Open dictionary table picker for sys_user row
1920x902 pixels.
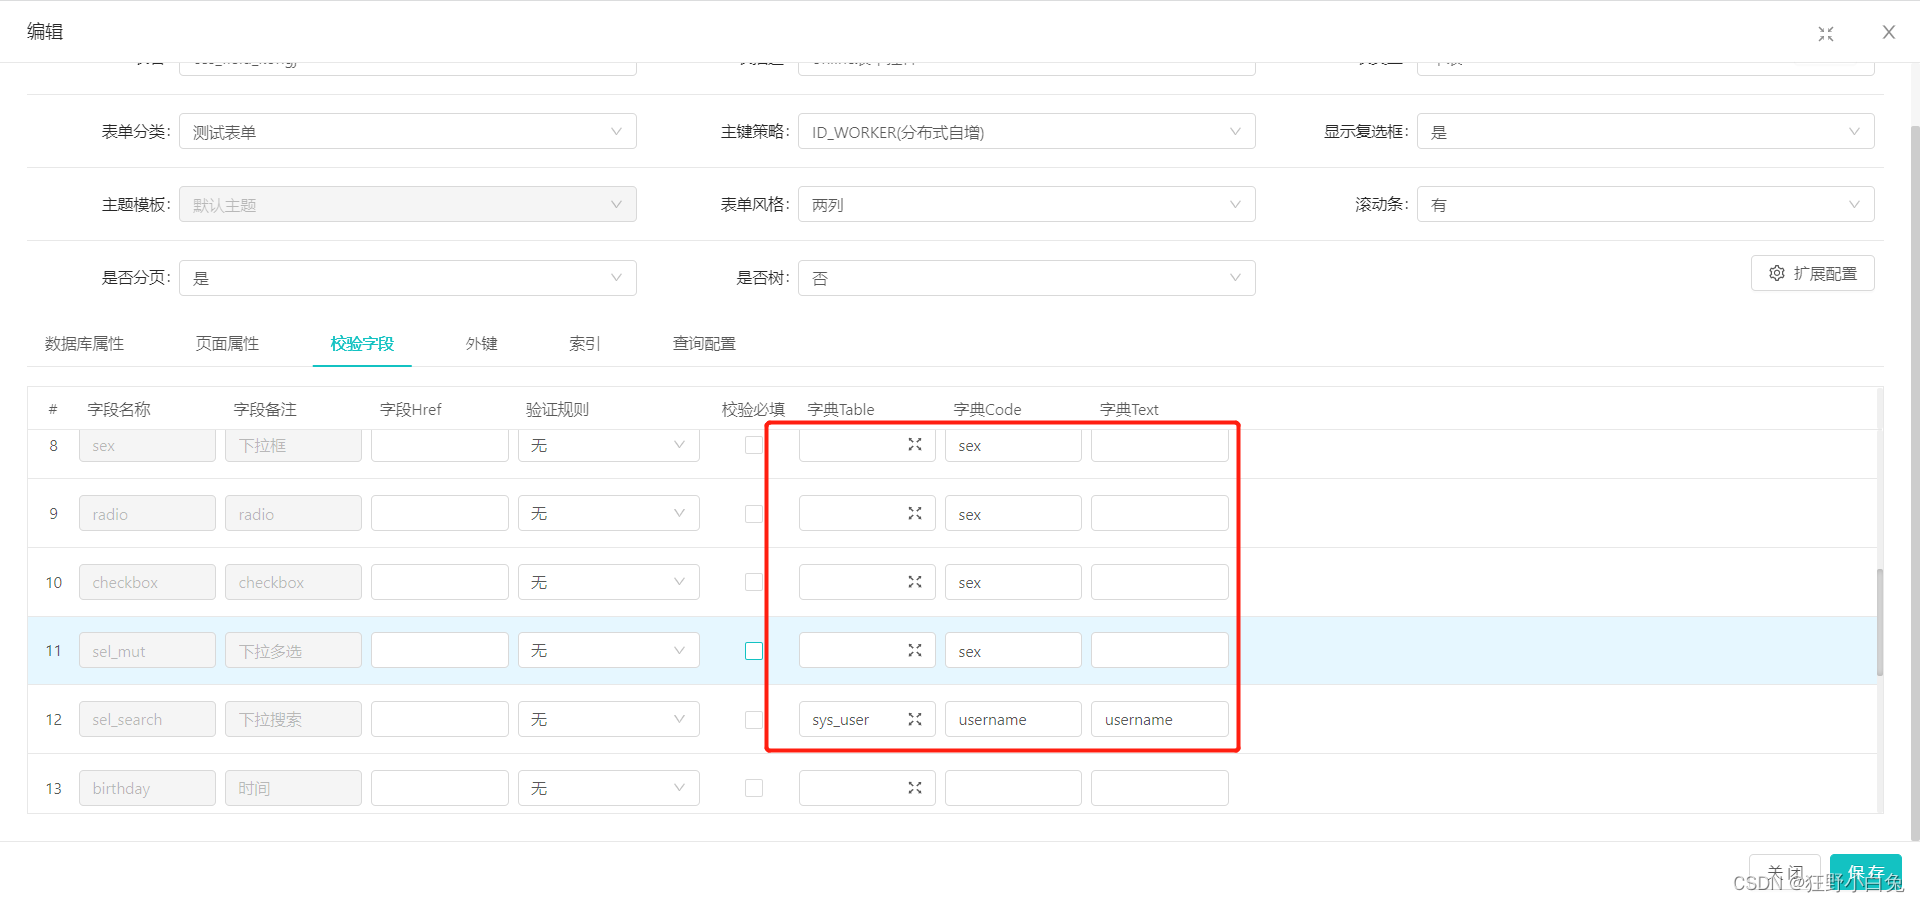pyautogui.click(x=913, y=719)
